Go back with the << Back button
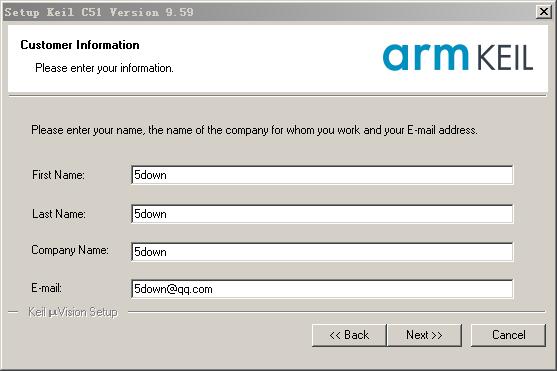Image resolution: width=557 pixels, height=371 pixels. point(349,335)
